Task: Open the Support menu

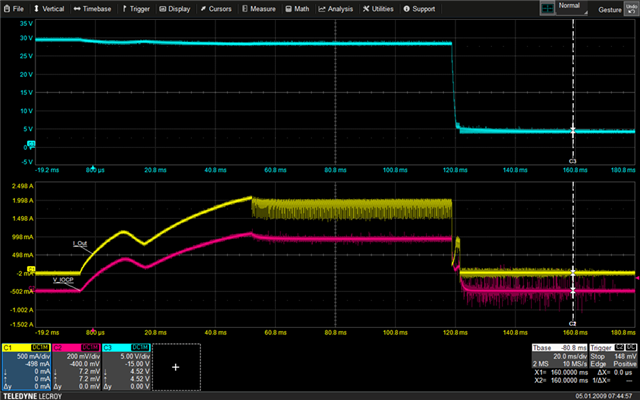Action: (419, 9)
